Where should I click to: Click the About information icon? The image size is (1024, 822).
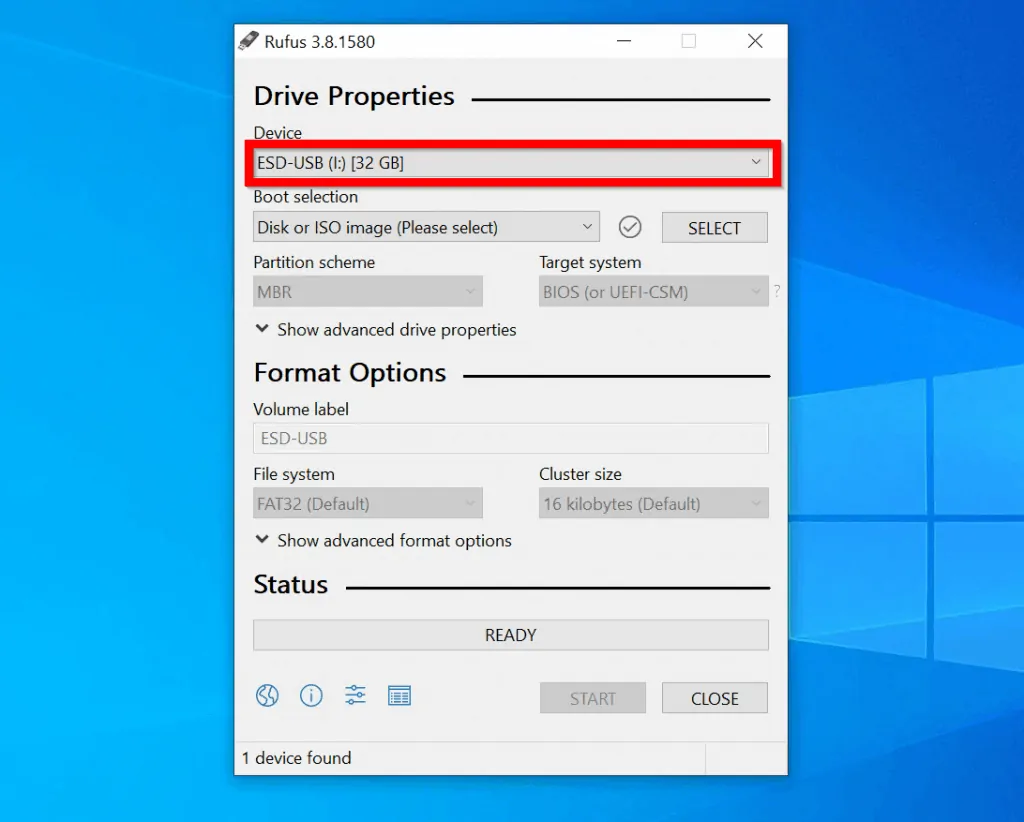[311, 696]
